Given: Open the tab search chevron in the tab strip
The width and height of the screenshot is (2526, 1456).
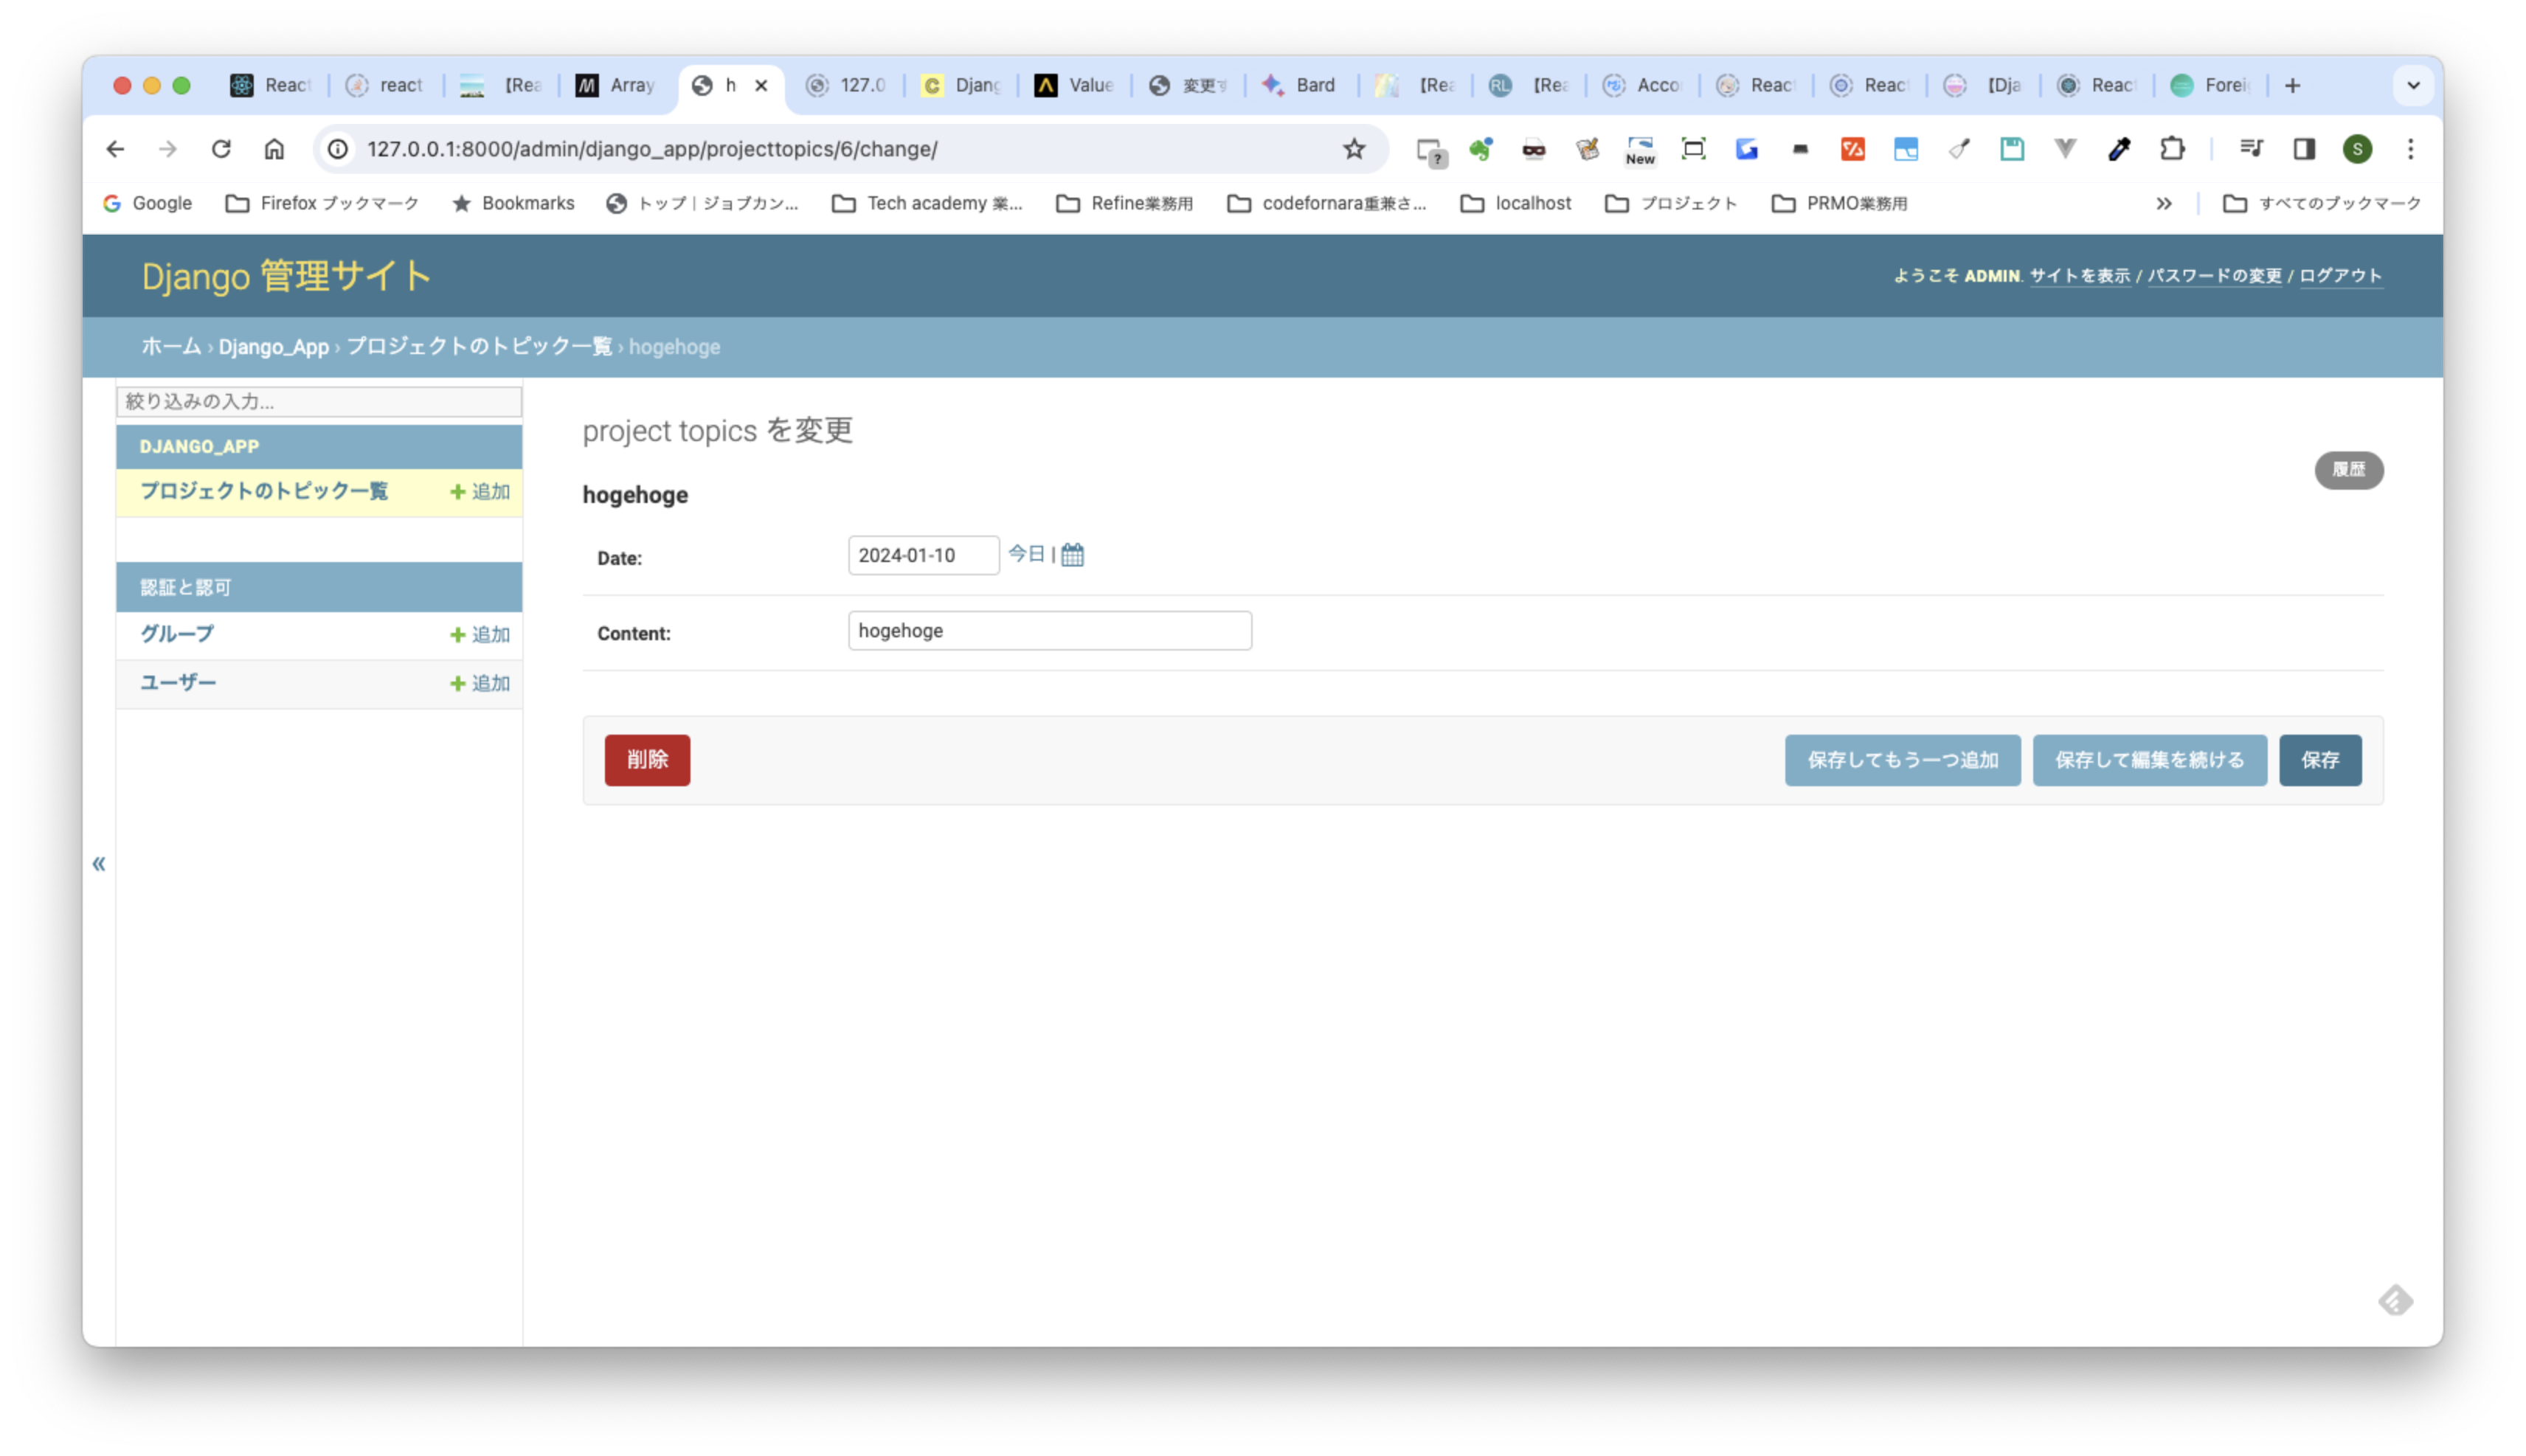Looking at the screenshot, I should [2414, 85].
